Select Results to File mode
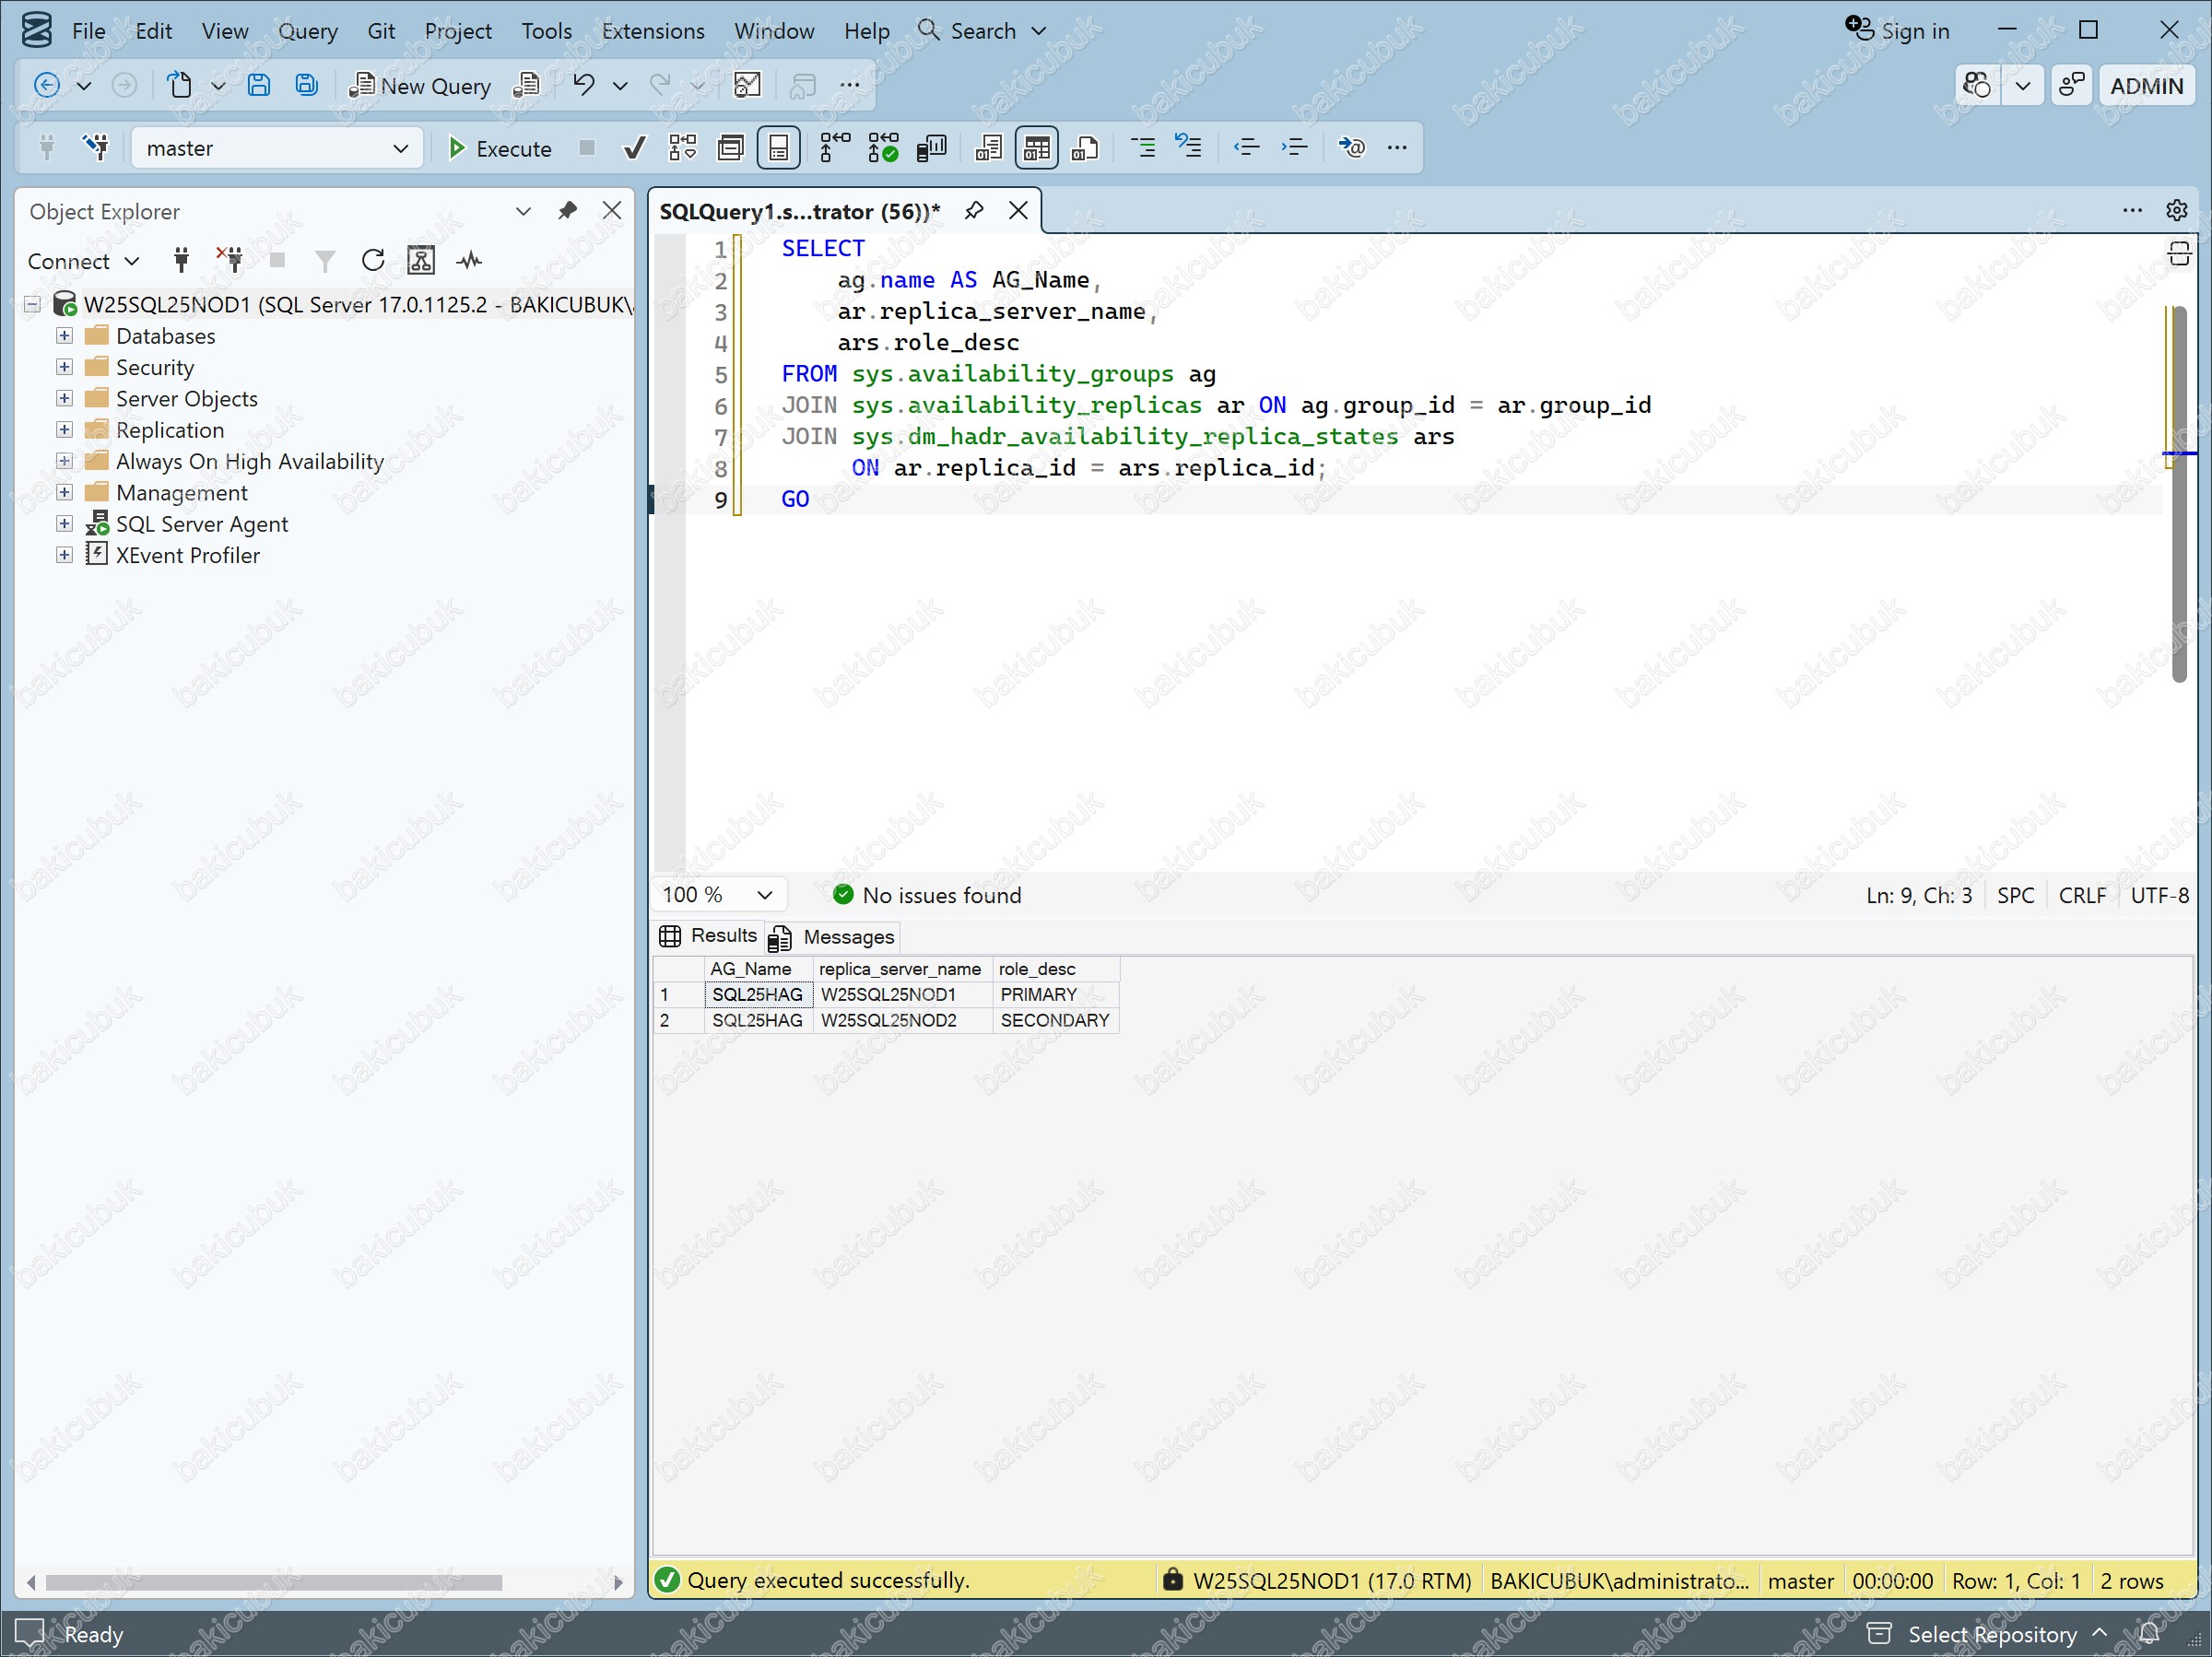2212x1657 pixels. [1085, 148]
